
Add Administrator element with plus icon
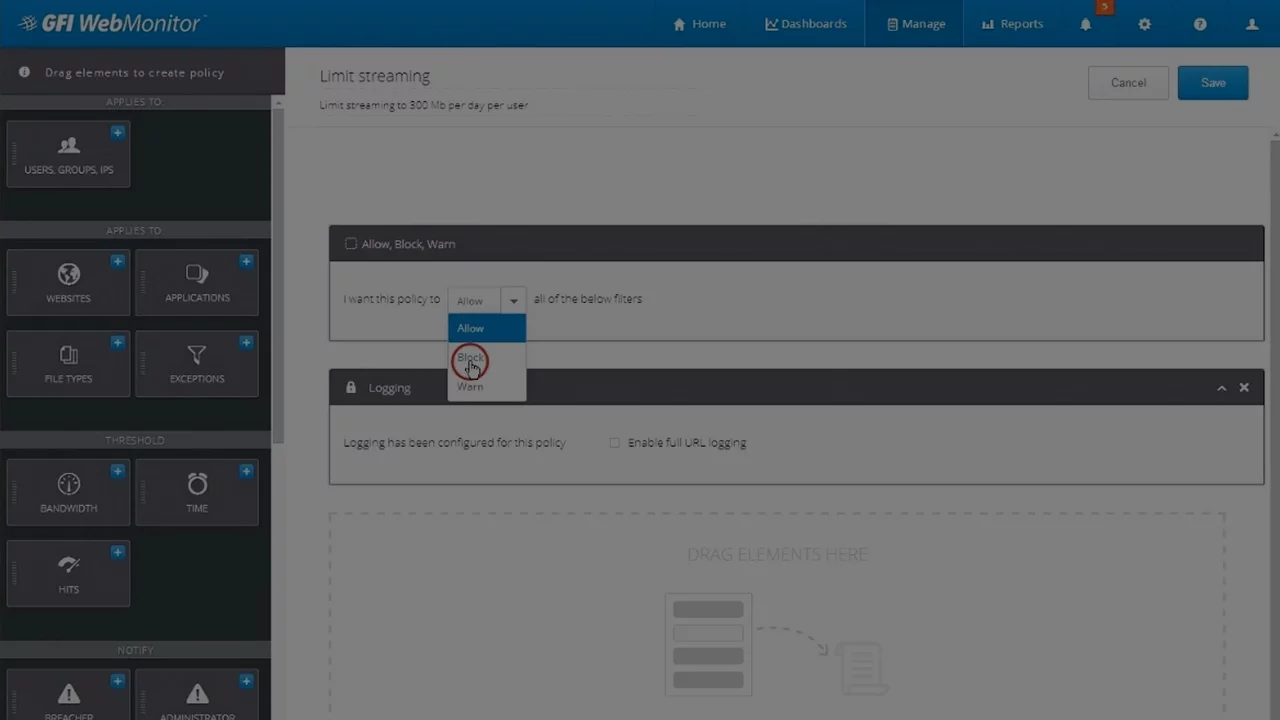pyautogui.click(x=246, y=681)
